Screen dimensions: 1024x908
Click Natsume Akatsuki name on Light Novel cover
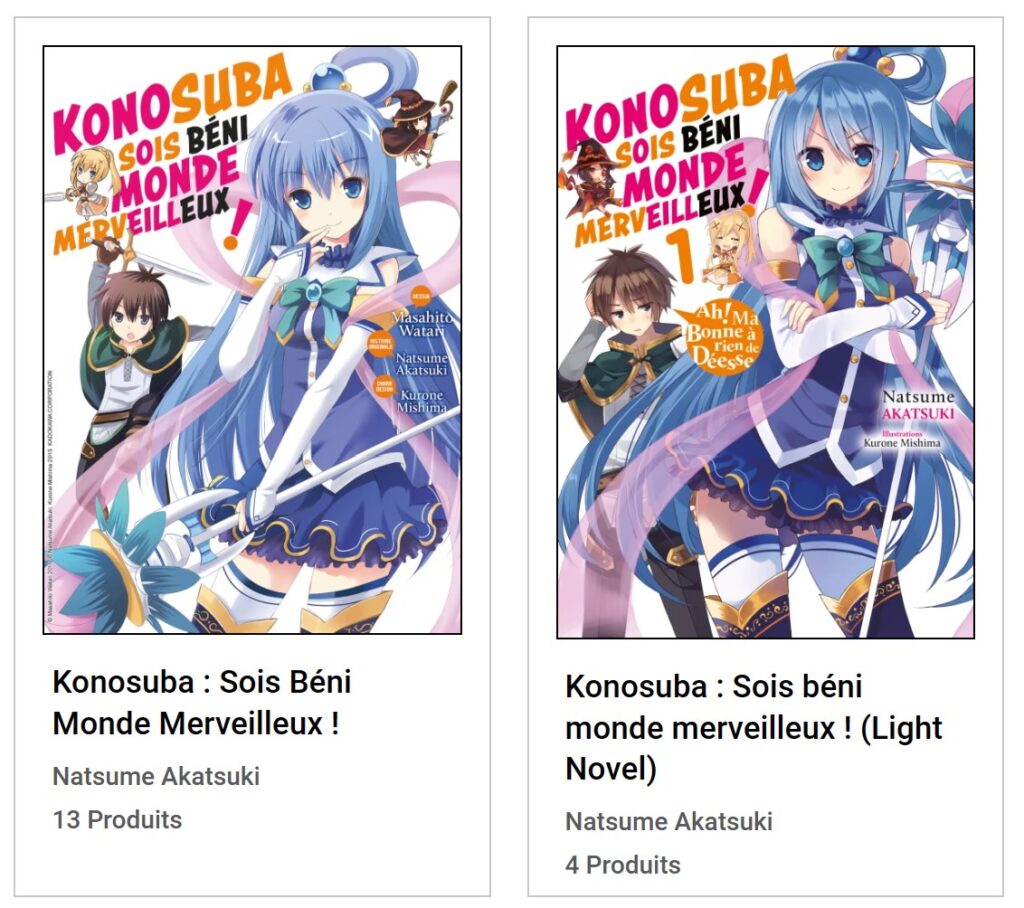pyautogui.click(x=918, y=404)
